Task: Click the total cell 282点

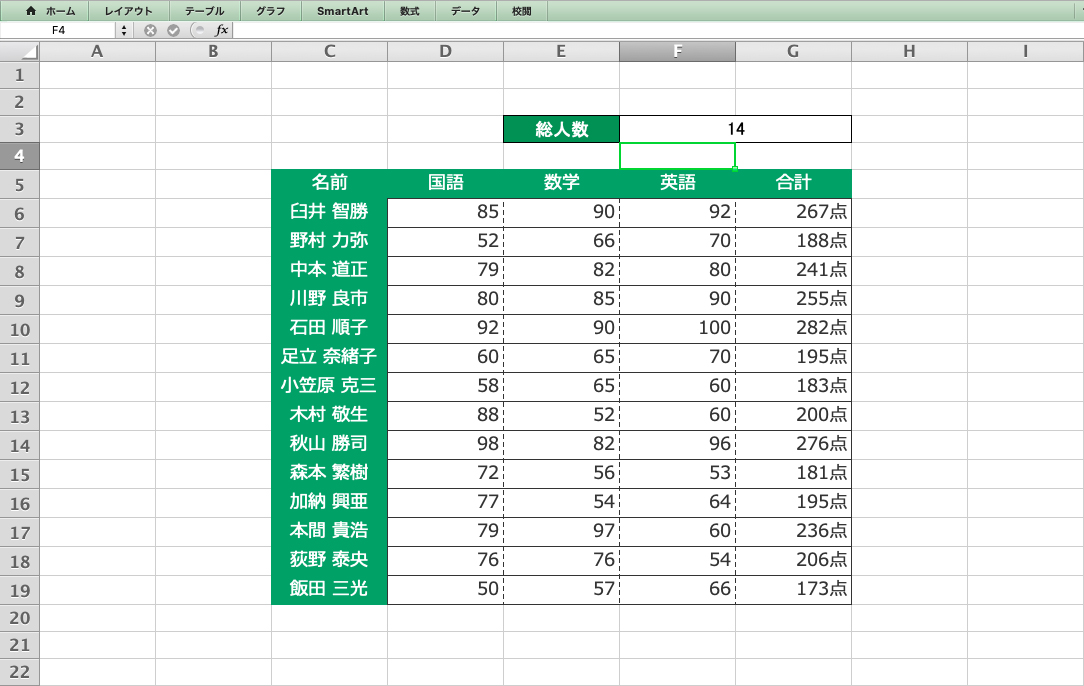Action: [x=793, y=328]
